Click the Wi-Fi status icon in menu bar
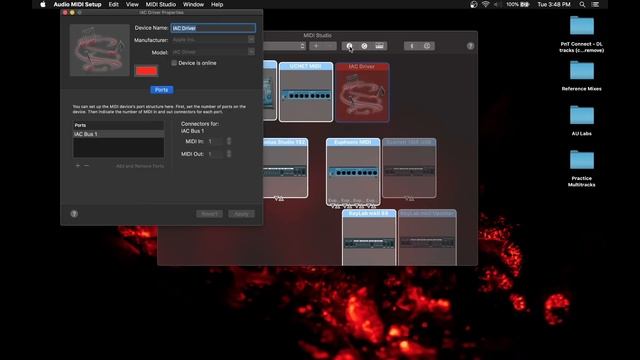This screenshot has width=640, height=360. coord(485,4)
